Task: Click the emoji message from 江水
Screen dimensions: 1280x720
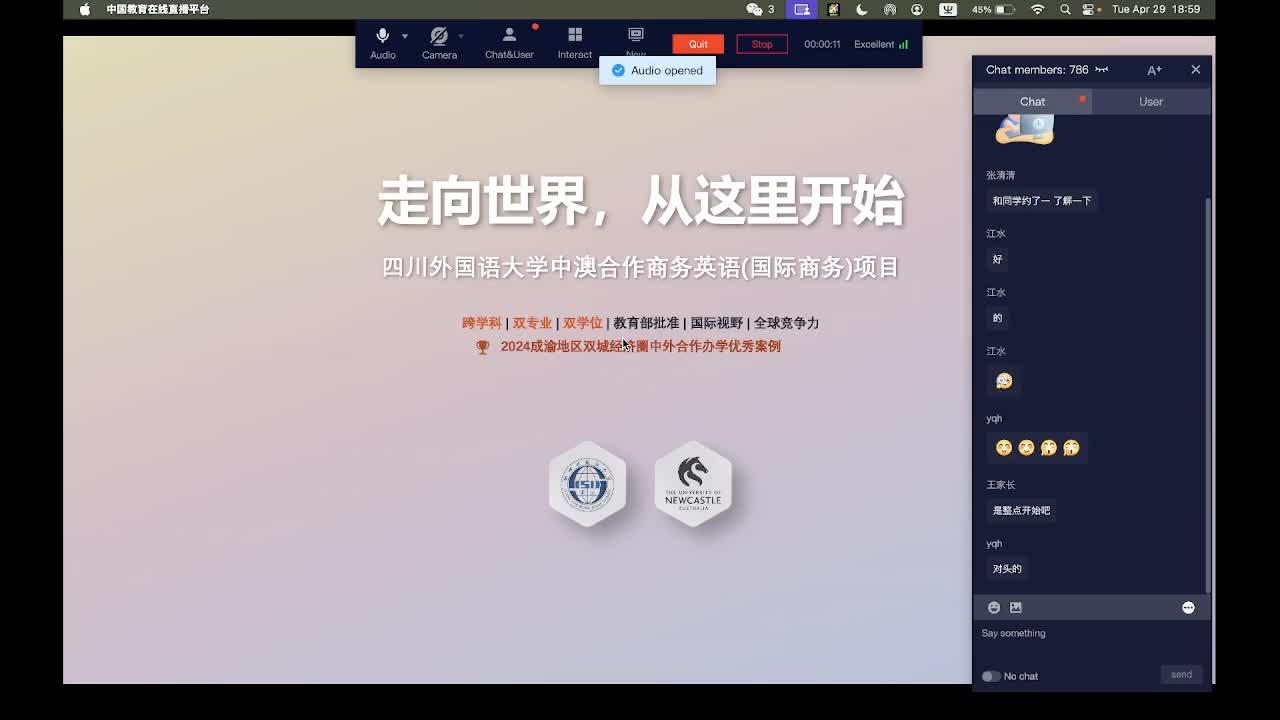Action: (1004, 381)
